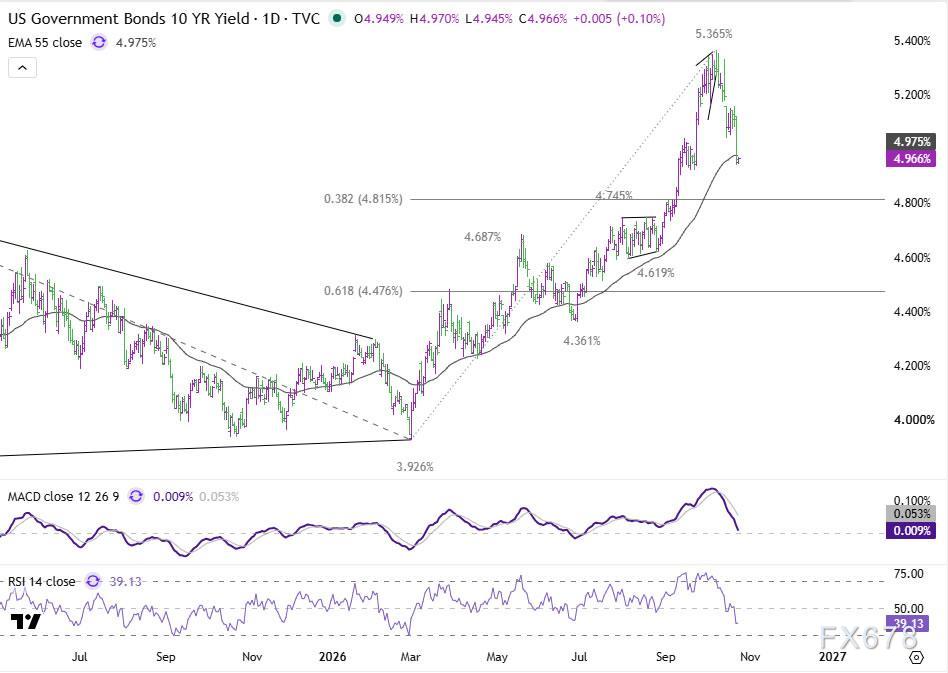This screenshot has height=673, width=948.
Task: Click the 39.13 RSI value label
Action: point(907,623)
